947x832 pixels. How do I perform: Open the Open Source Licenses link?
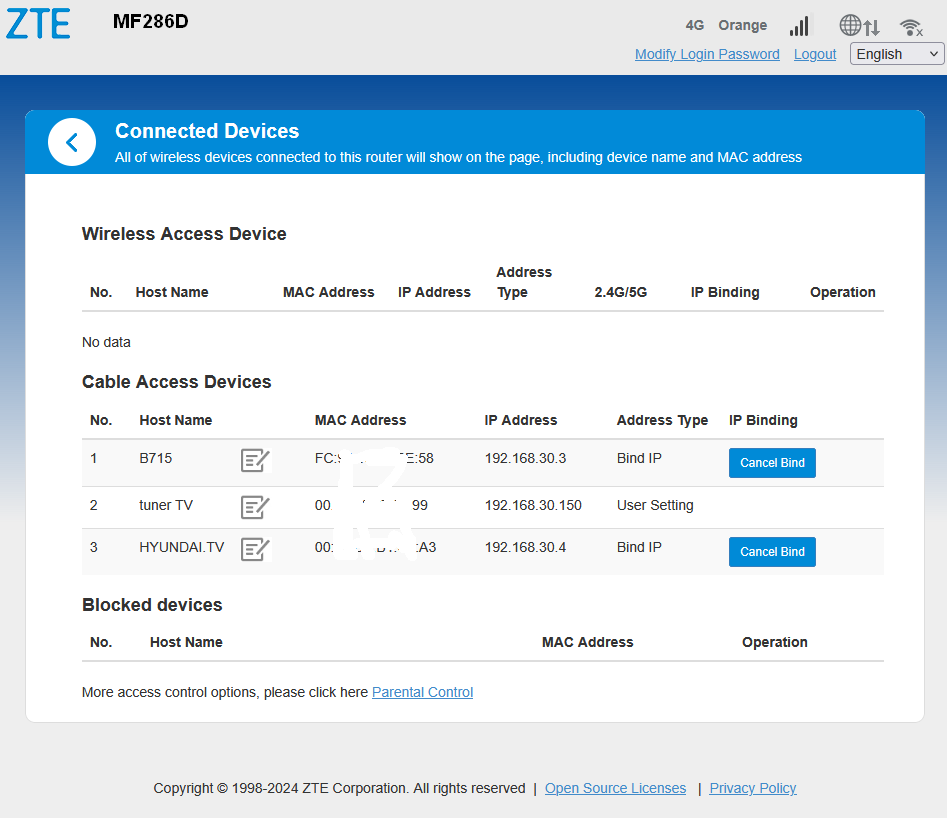(x=615, y=788)
